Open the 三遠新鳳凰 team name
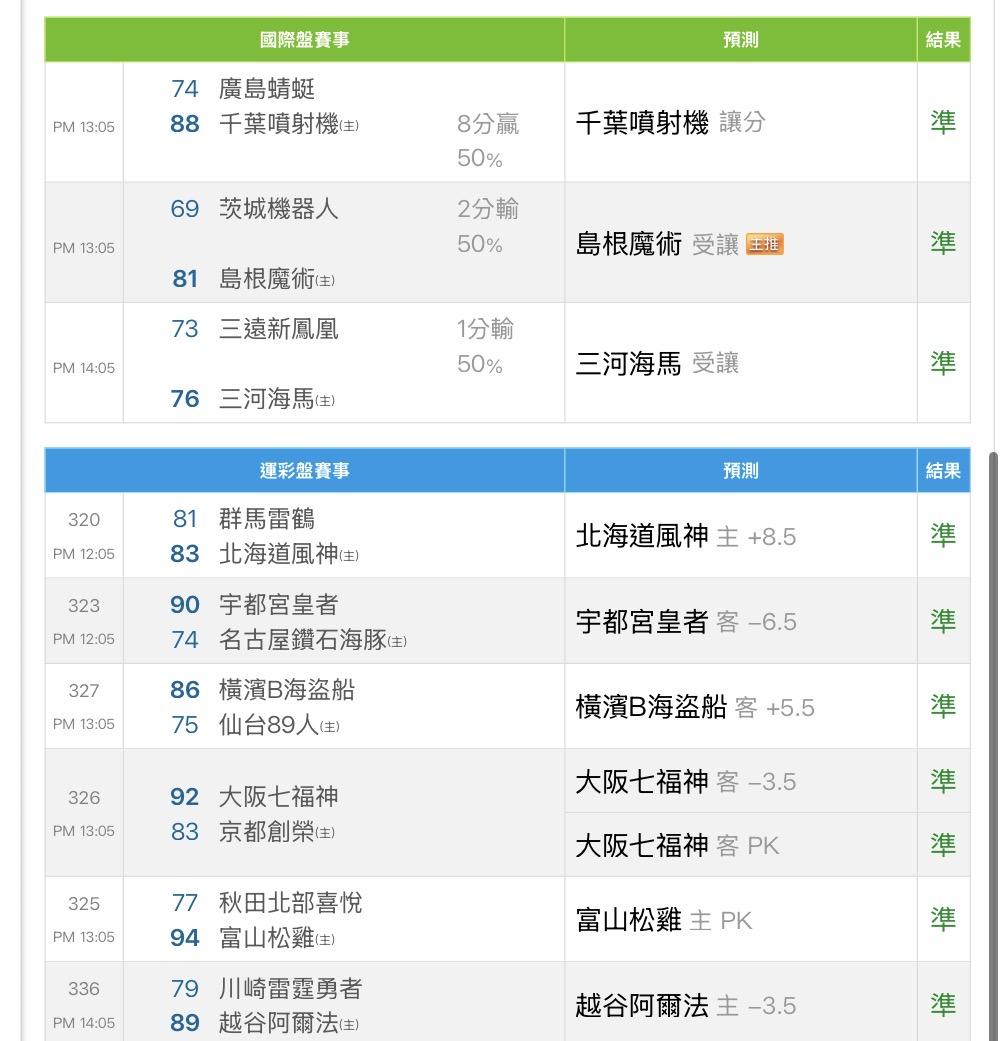 (x=278, y=329)
